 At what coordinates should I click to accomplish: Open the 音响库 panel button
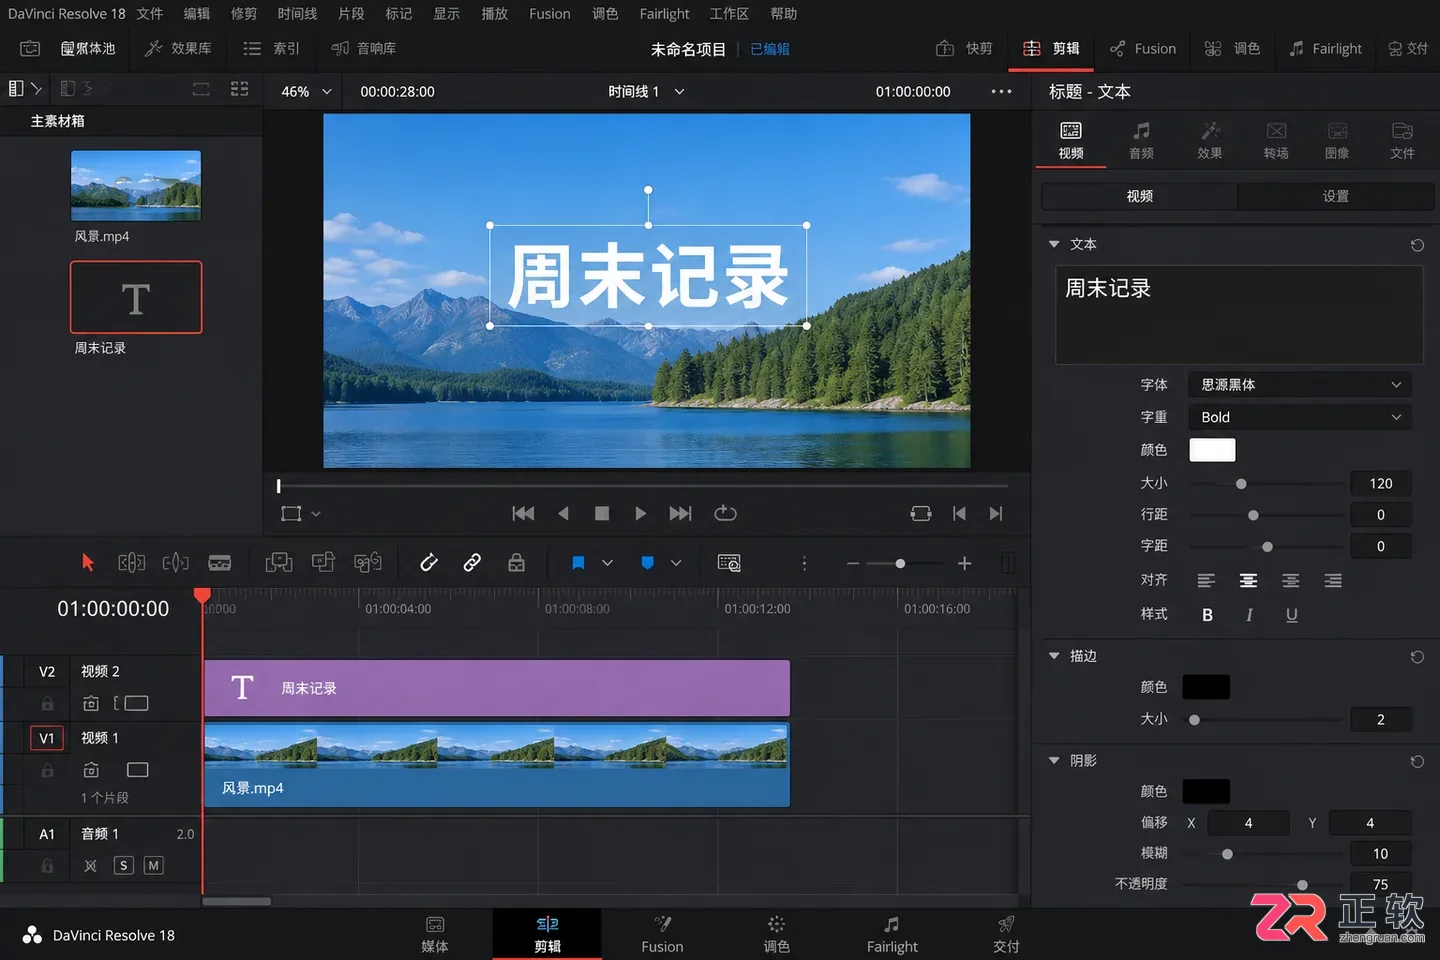364,48
